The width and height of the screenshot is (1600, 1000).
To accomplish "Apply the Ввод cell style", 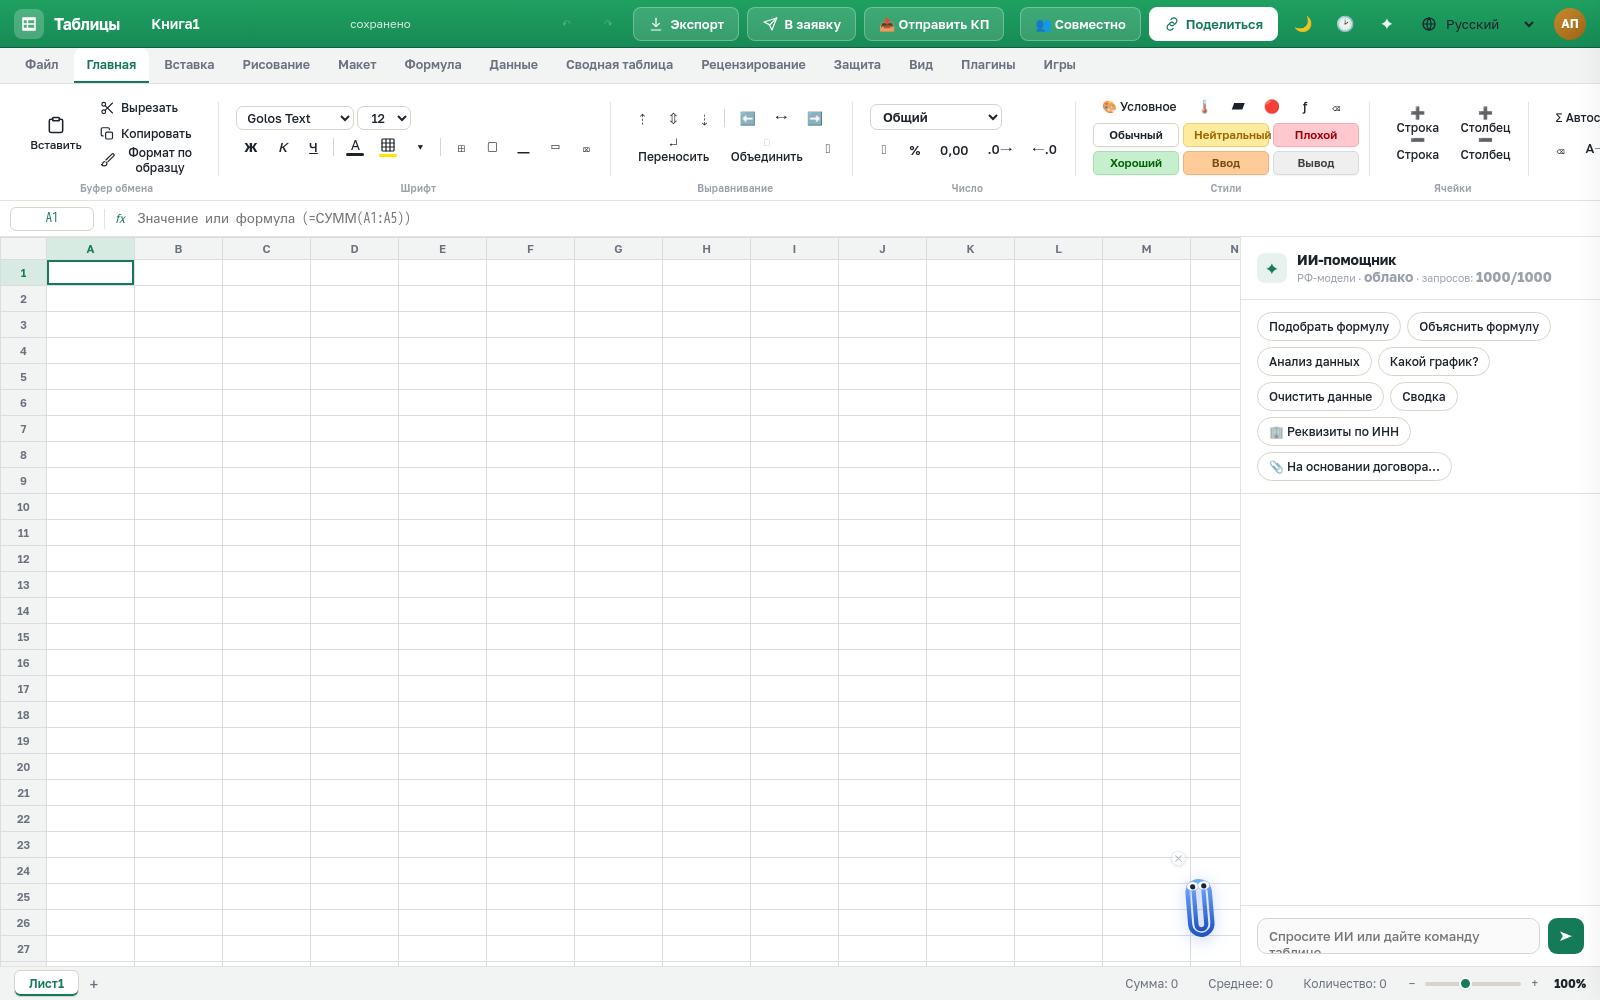I will [1226, 163].
